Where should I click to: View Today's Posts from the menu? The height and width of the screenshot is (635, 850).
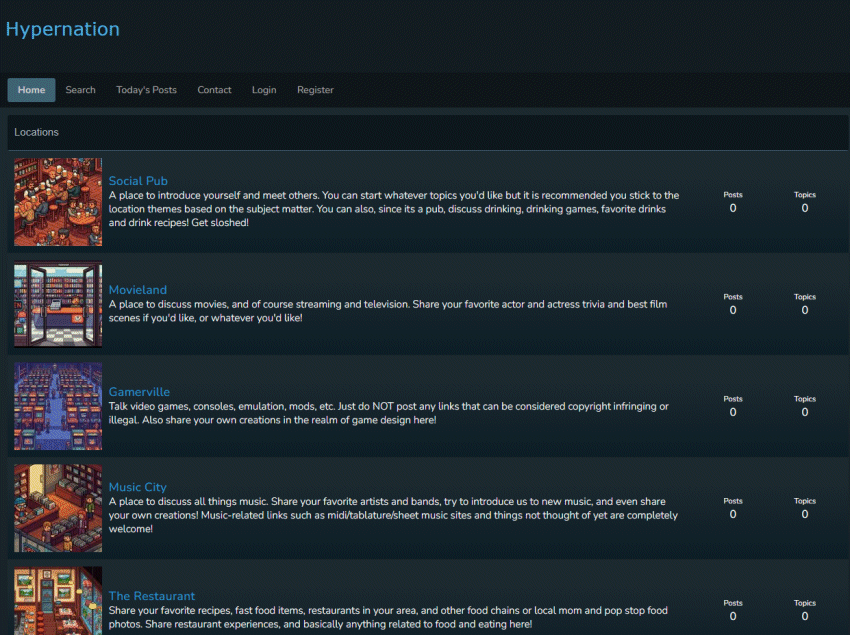tap(146, 90)
